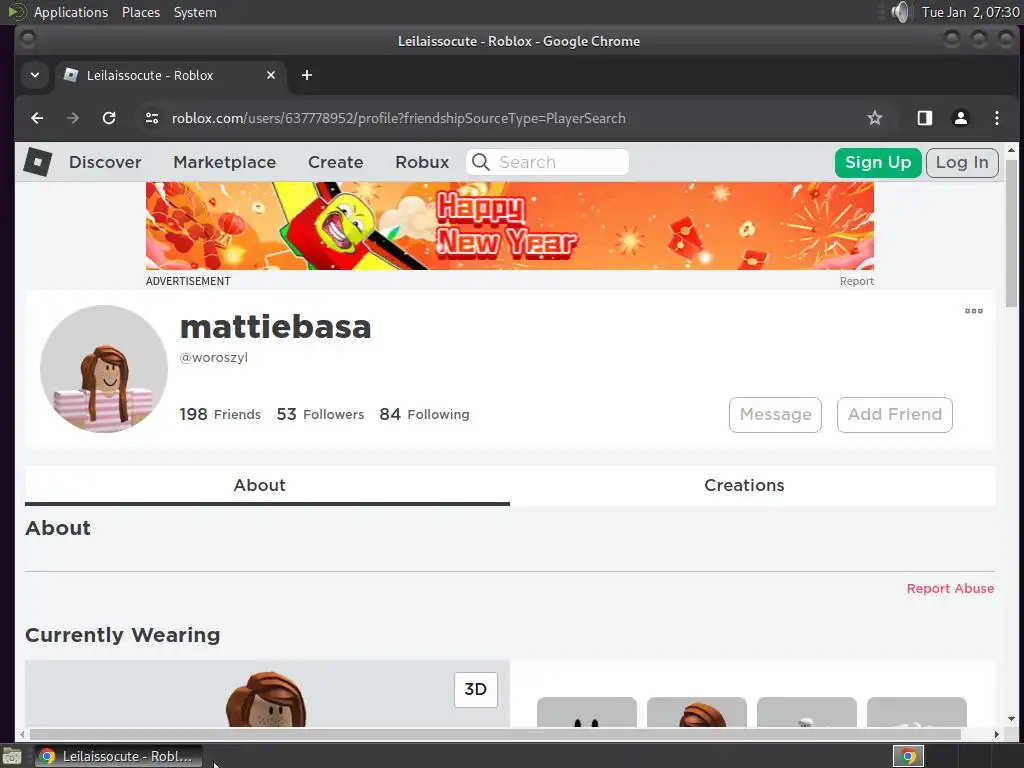Go back with the browser back arrow
Screen dimensions: 1024x768
(37, 118)
